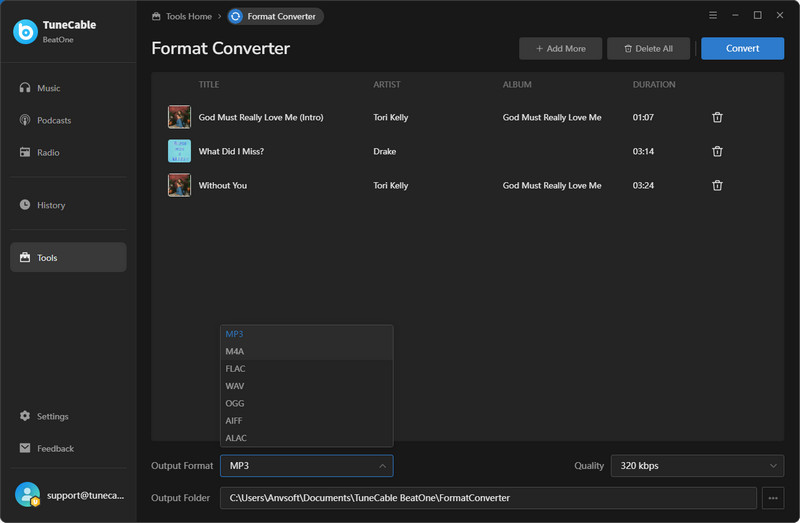Click the ALBUM column header

click(517, 85)
